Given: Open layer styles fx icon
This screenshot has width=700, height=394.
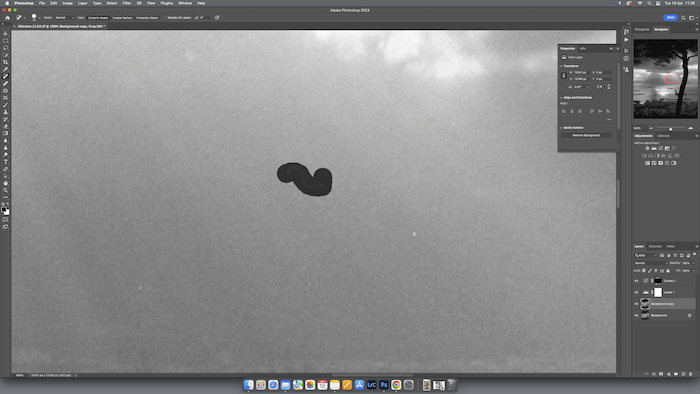Looking at the screenshot, I should click(x=654, y=374).
